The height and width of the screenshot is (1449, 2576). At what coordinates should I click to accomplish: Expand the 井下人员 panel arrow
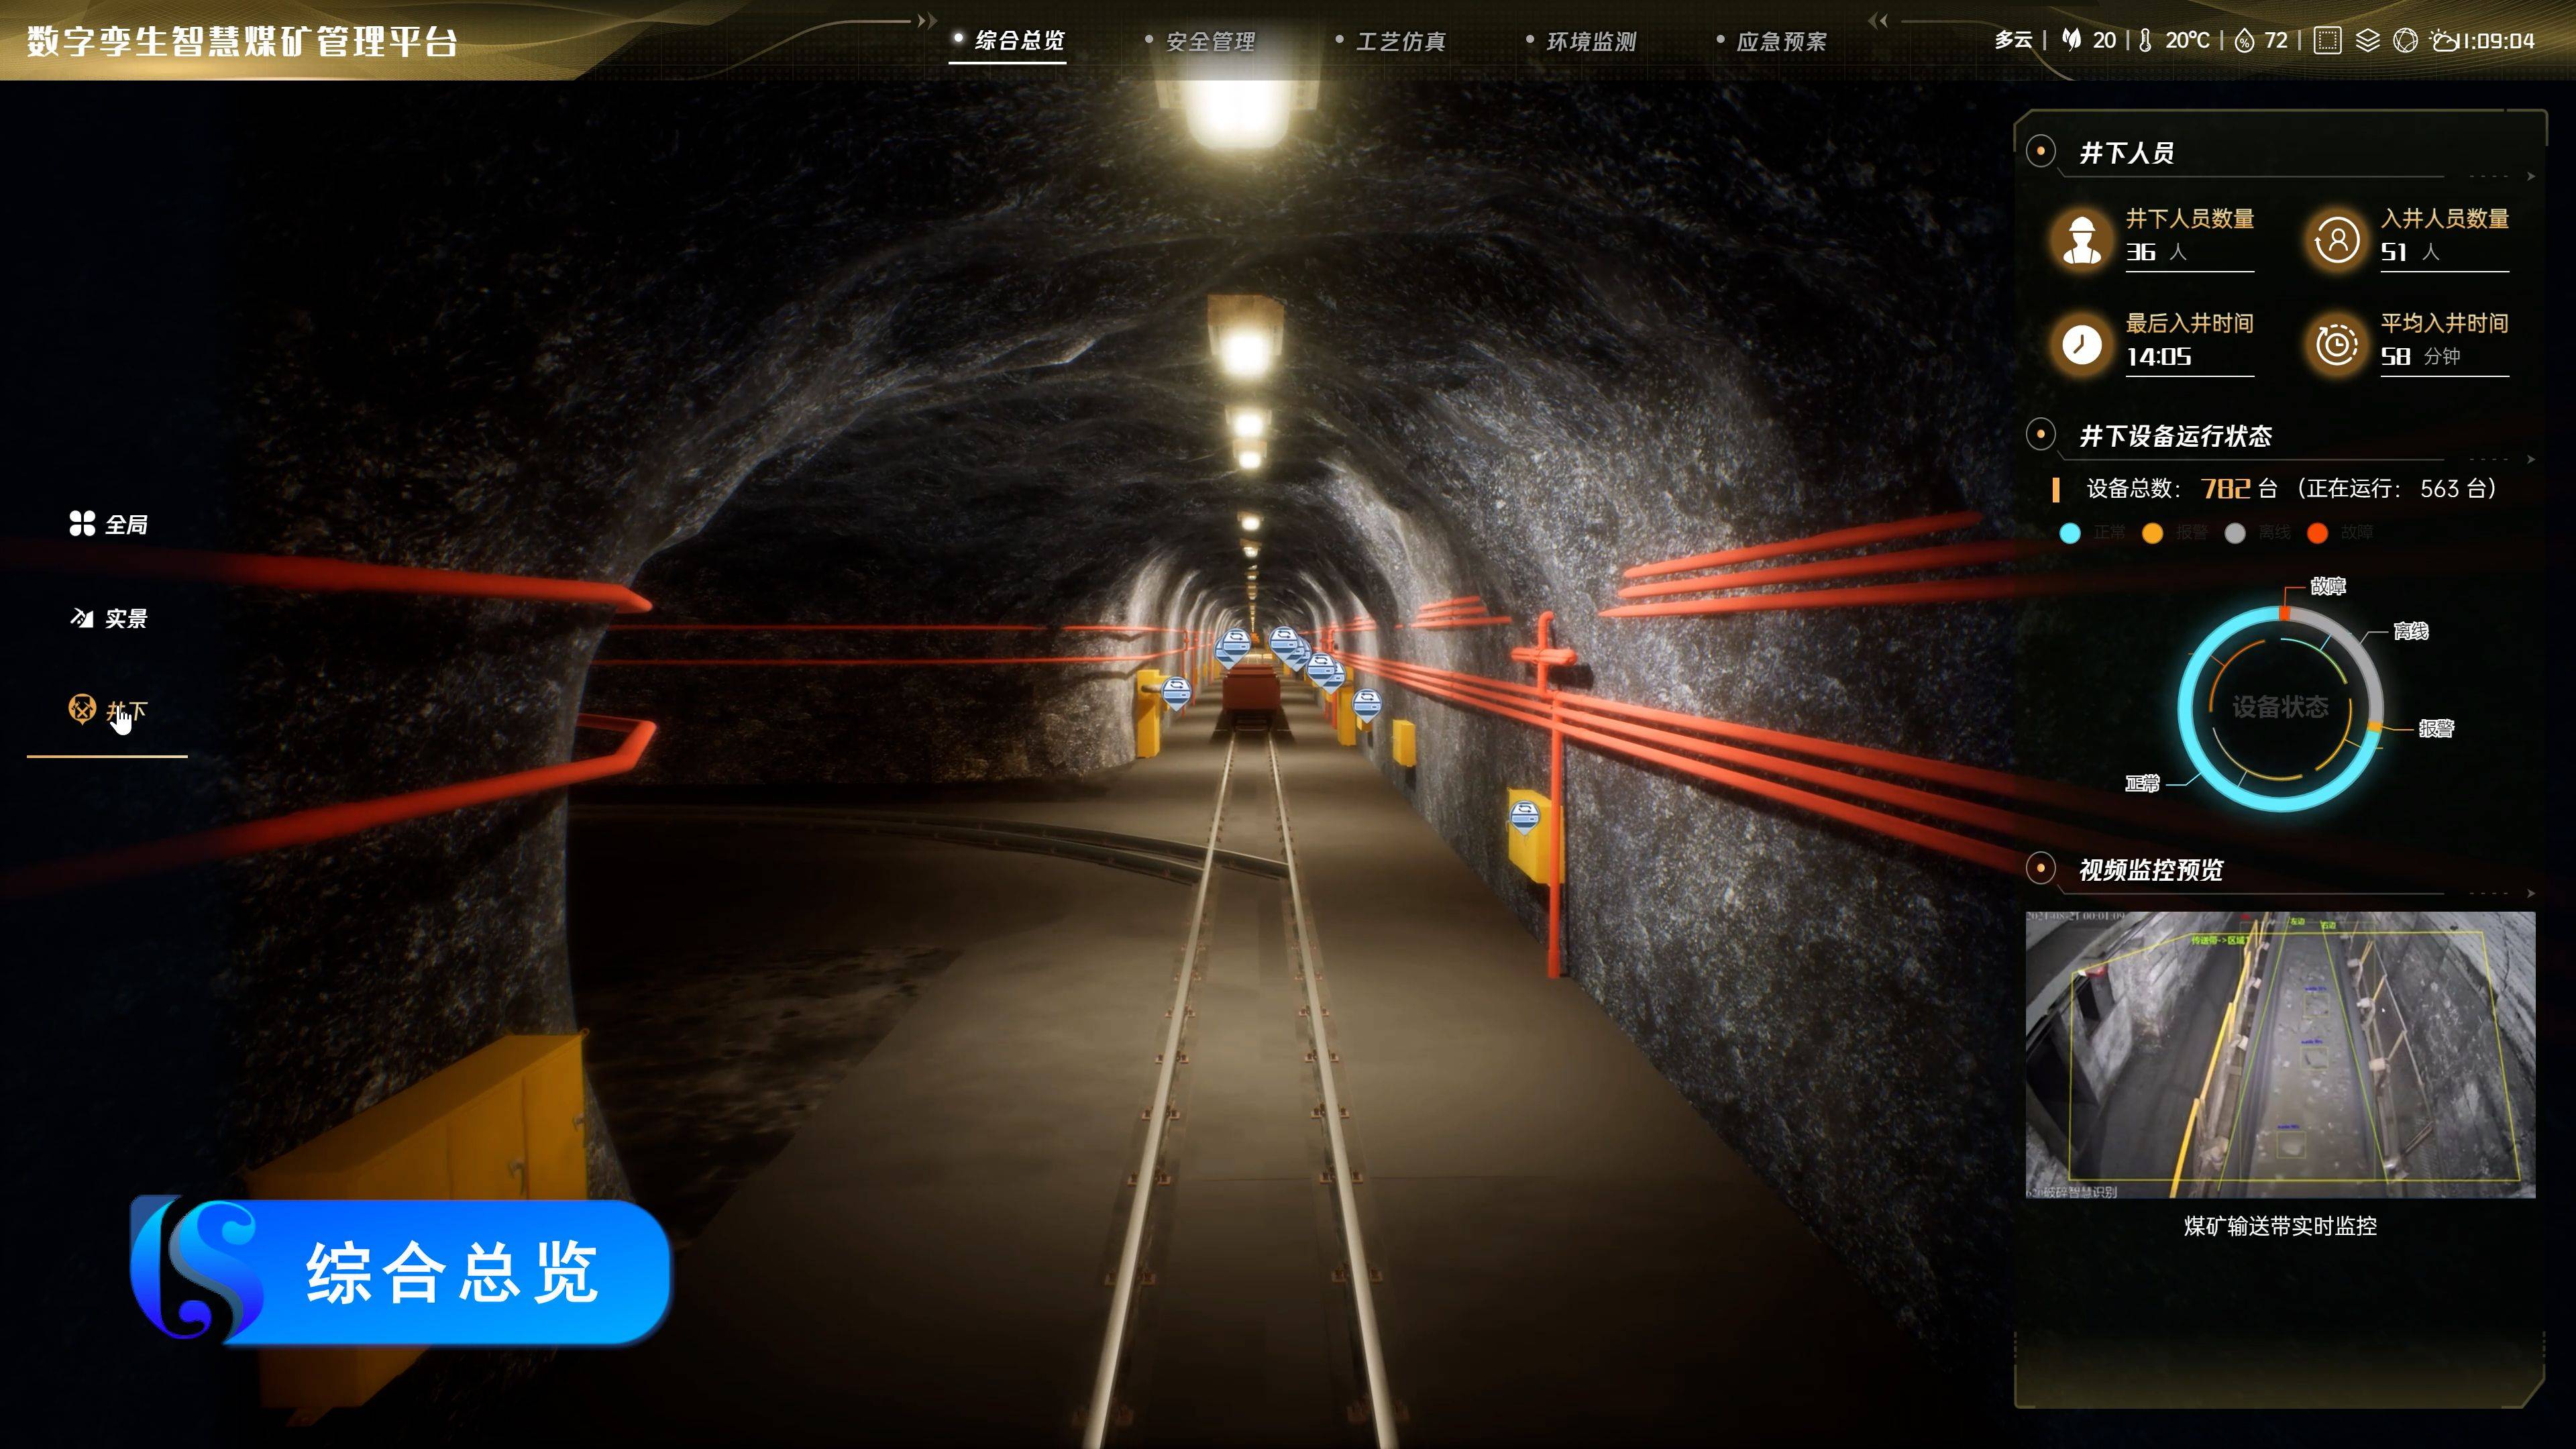click(x=2530, y=177)
